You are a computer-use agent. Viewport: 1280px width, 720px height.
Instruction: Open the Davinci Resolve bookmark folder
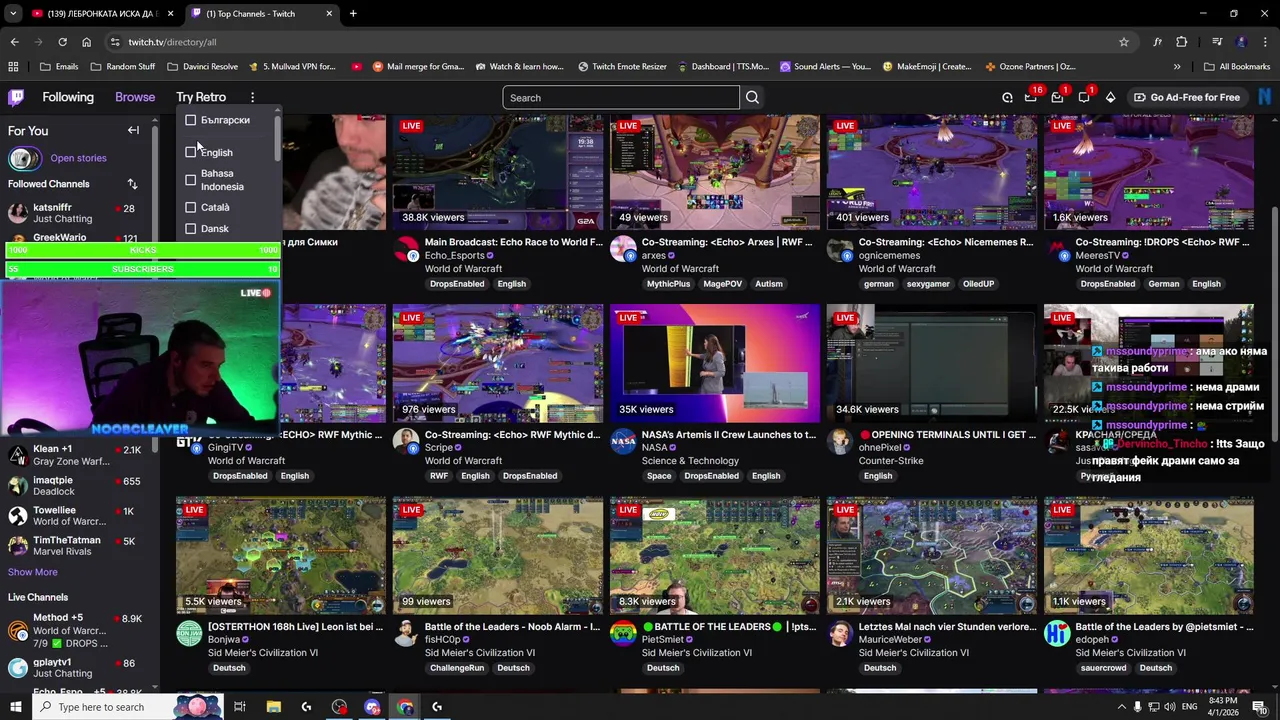(202, 67)
